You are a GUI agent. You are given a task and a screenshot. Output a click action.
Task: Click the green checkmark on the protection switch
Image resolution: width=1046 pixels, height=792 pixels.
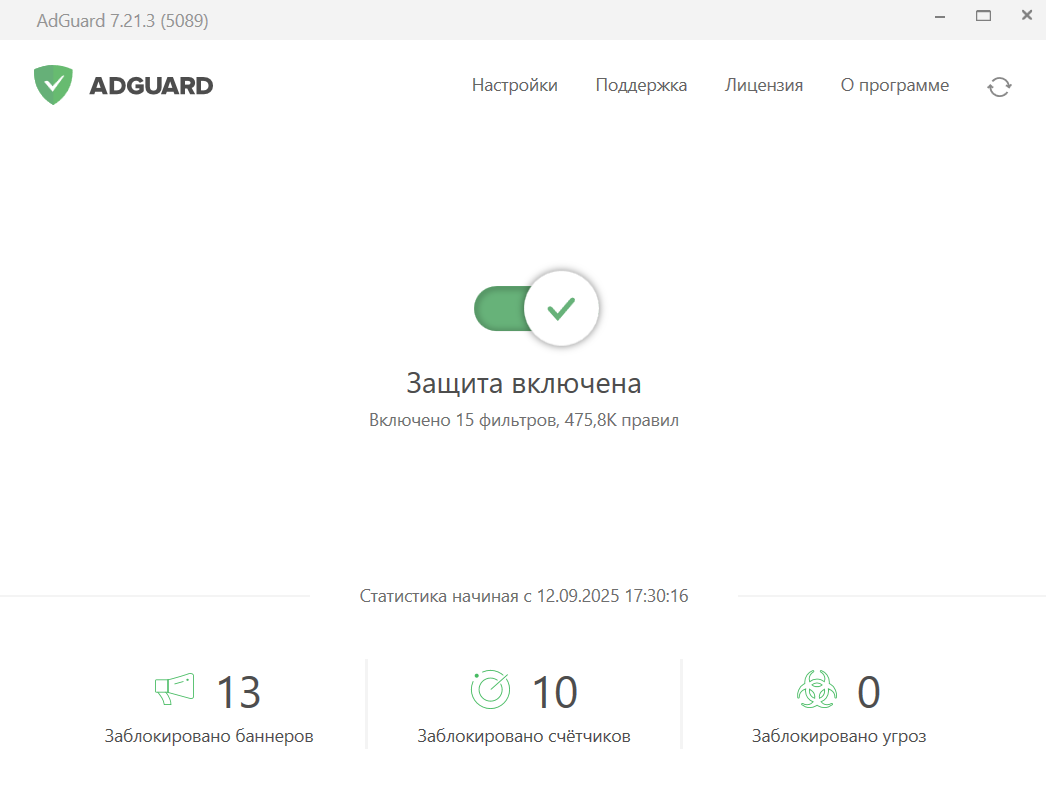[x=561, y=309]
